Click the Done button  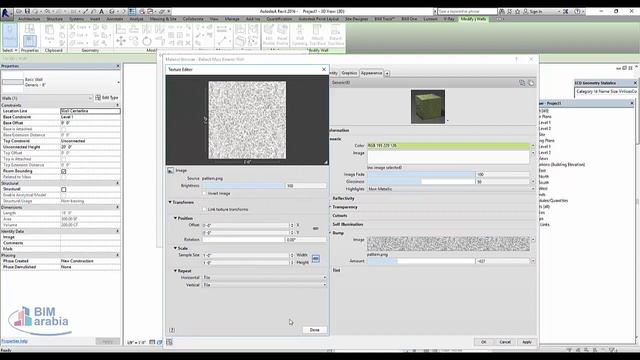[314, 330]
